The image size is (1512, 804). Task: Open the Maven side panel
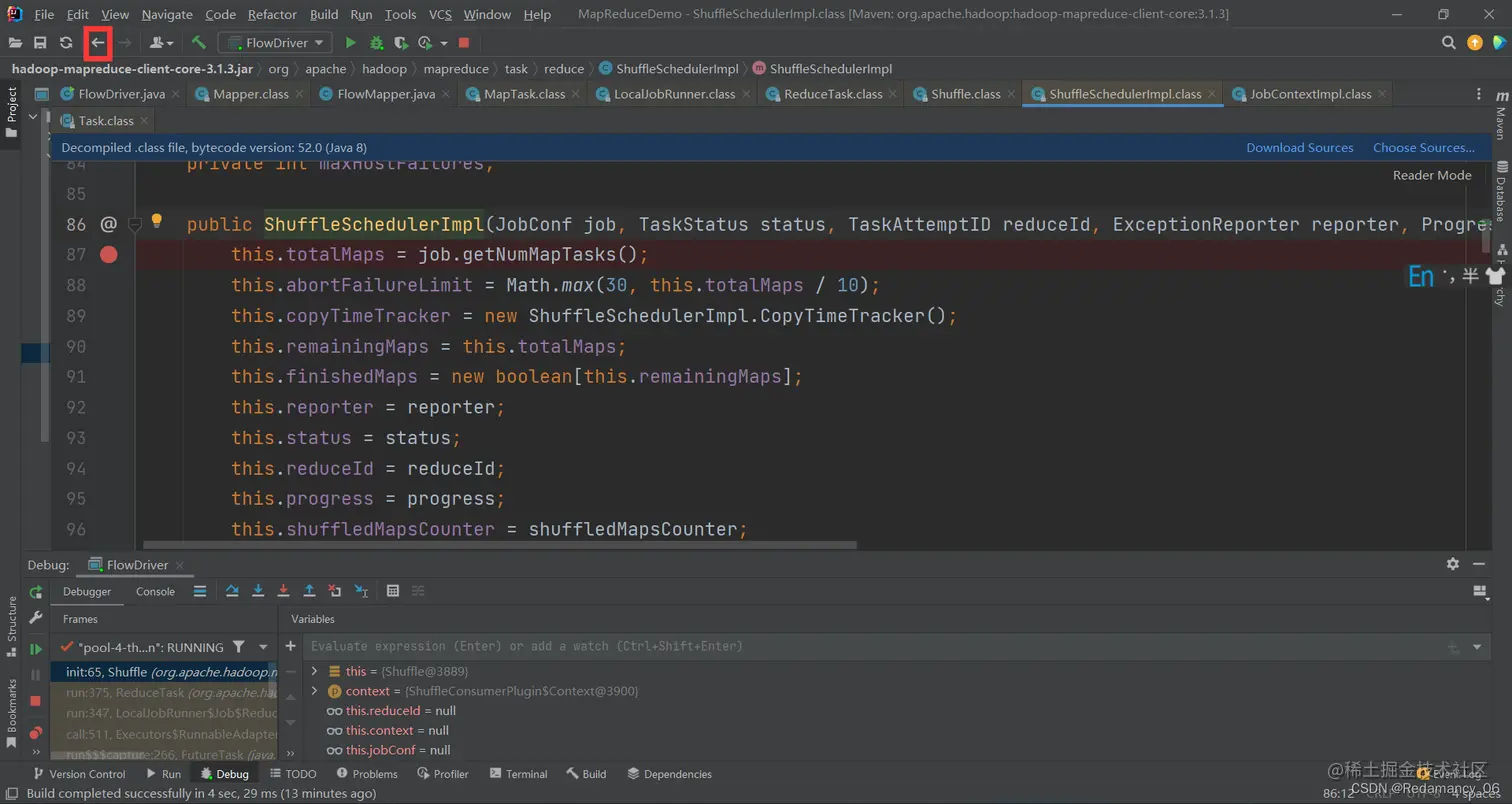click(x=1500, y=113)
